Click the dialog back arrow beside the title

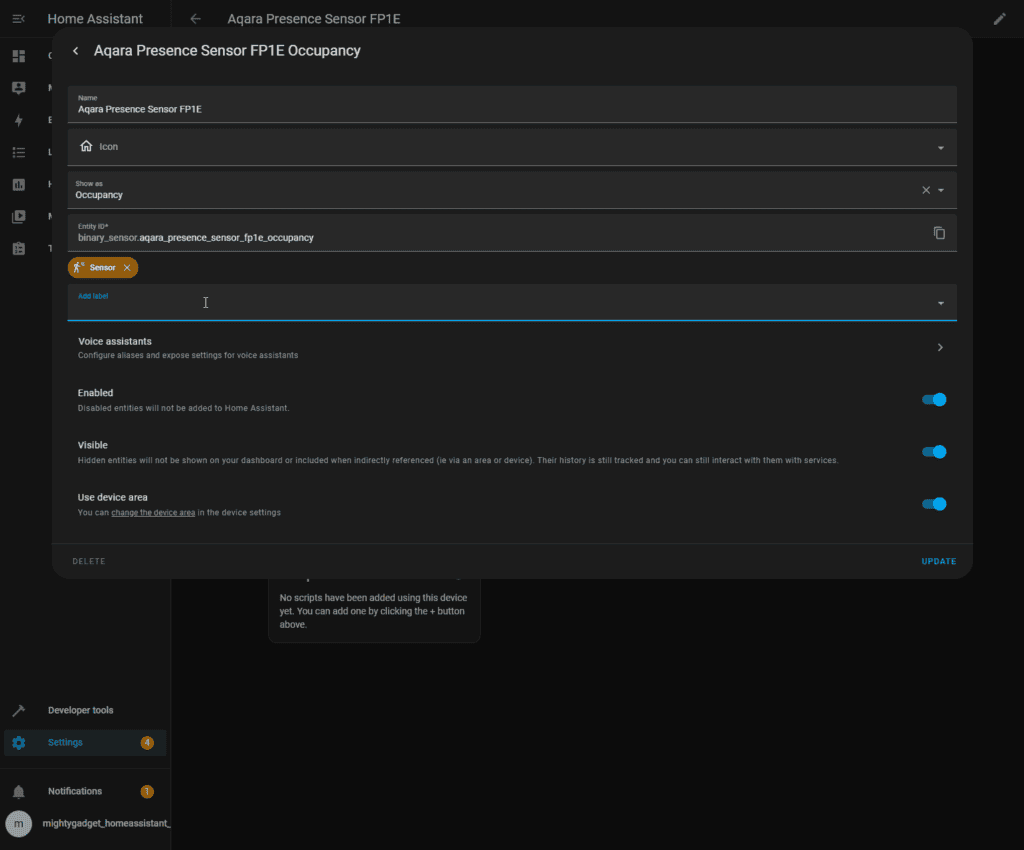point(75,51)
